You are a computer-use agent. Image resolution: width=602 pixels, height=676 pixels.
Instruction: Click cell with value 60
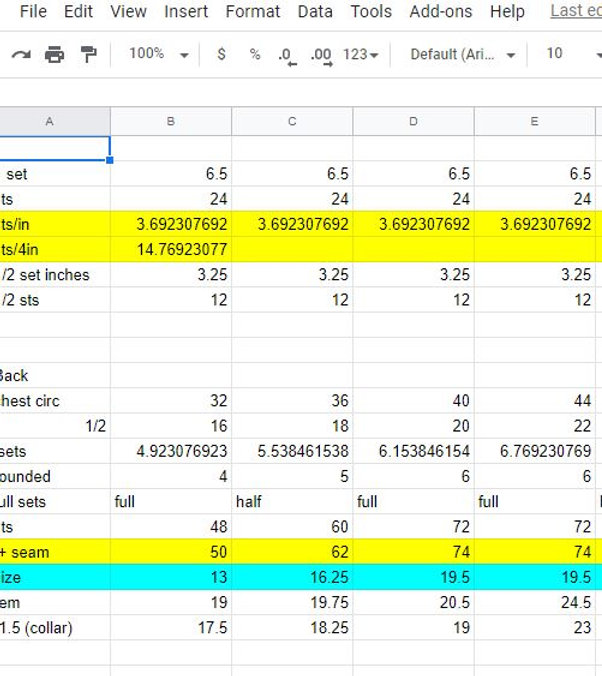point(292,527)
